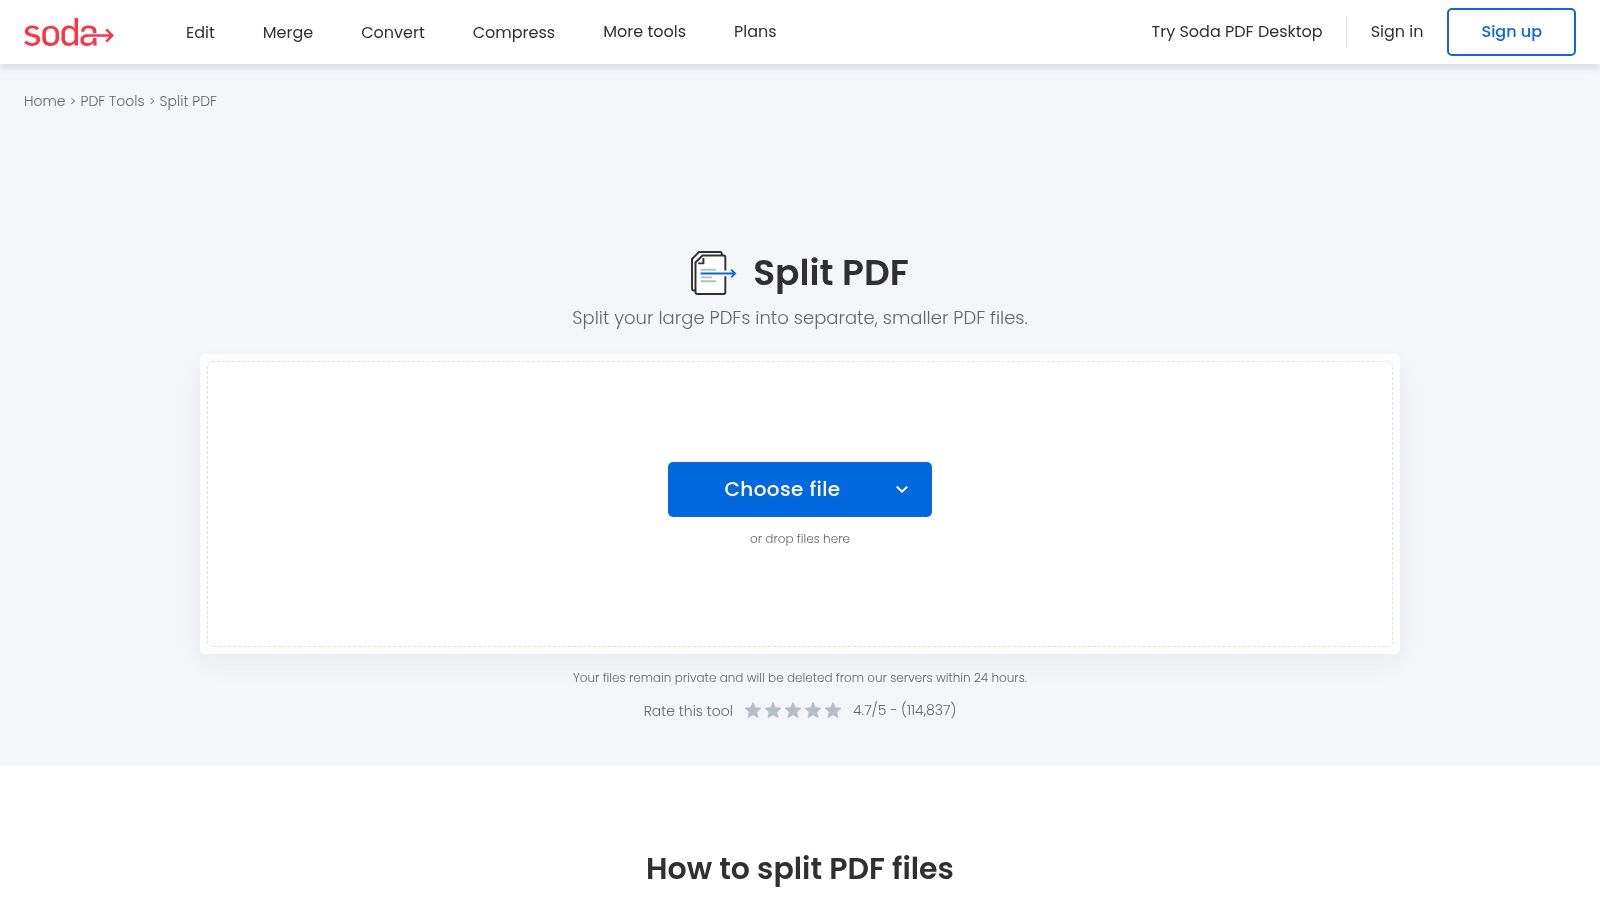Open the Edit menu
The width and height of the screenshot is (1600, 900).
click(199, 32)
